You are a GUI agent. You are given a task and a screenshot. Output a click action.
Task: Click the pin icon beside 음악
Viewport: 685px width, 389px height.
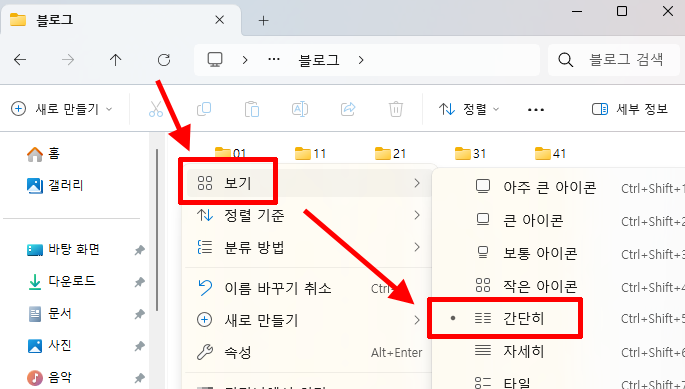[x=139, y=378]
